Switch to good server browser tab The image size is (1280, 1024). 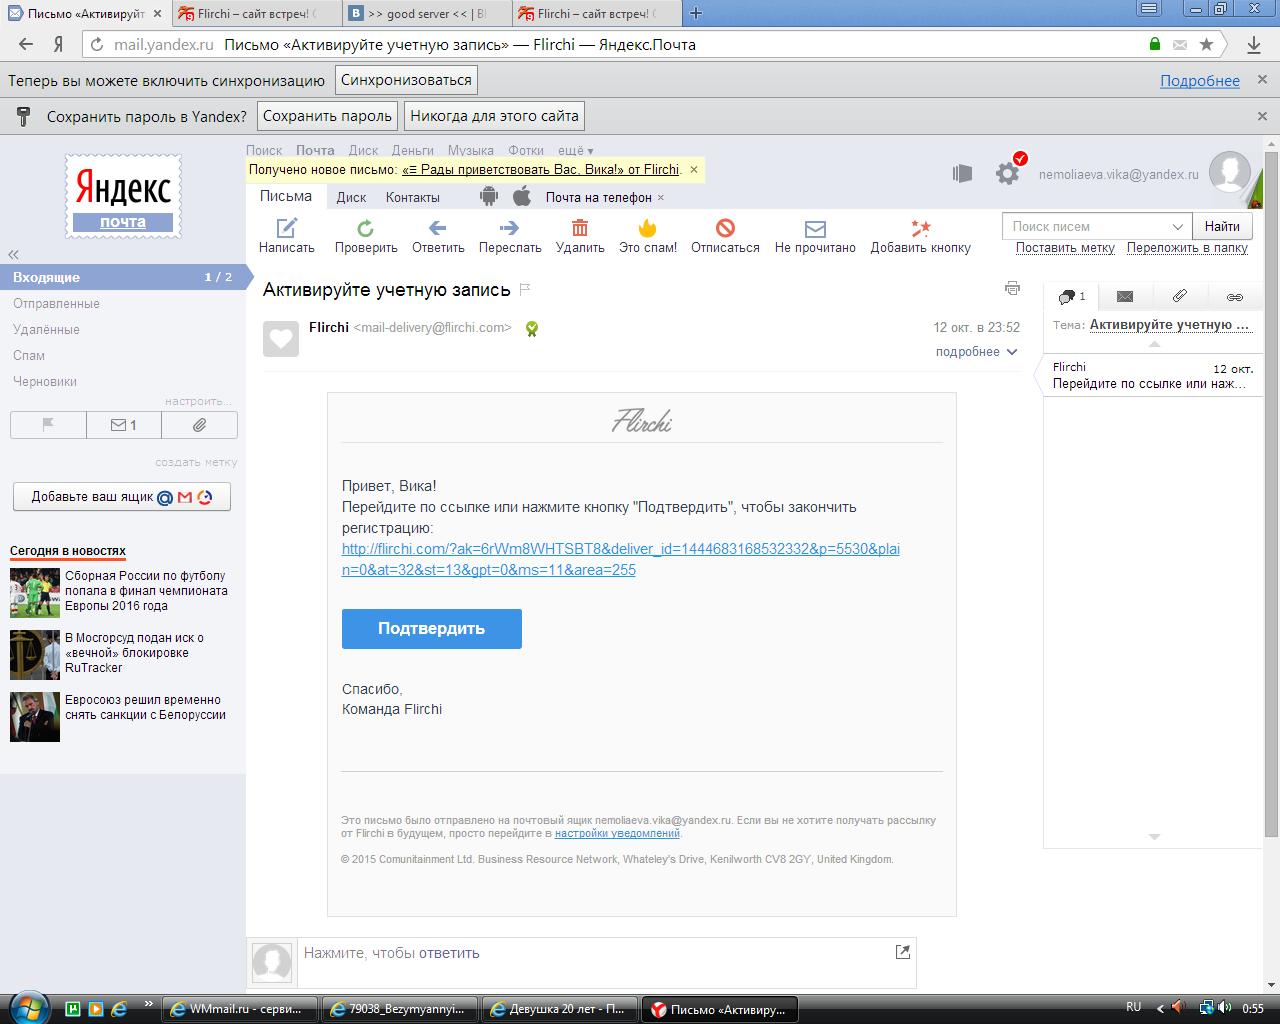tap(428, 14)
